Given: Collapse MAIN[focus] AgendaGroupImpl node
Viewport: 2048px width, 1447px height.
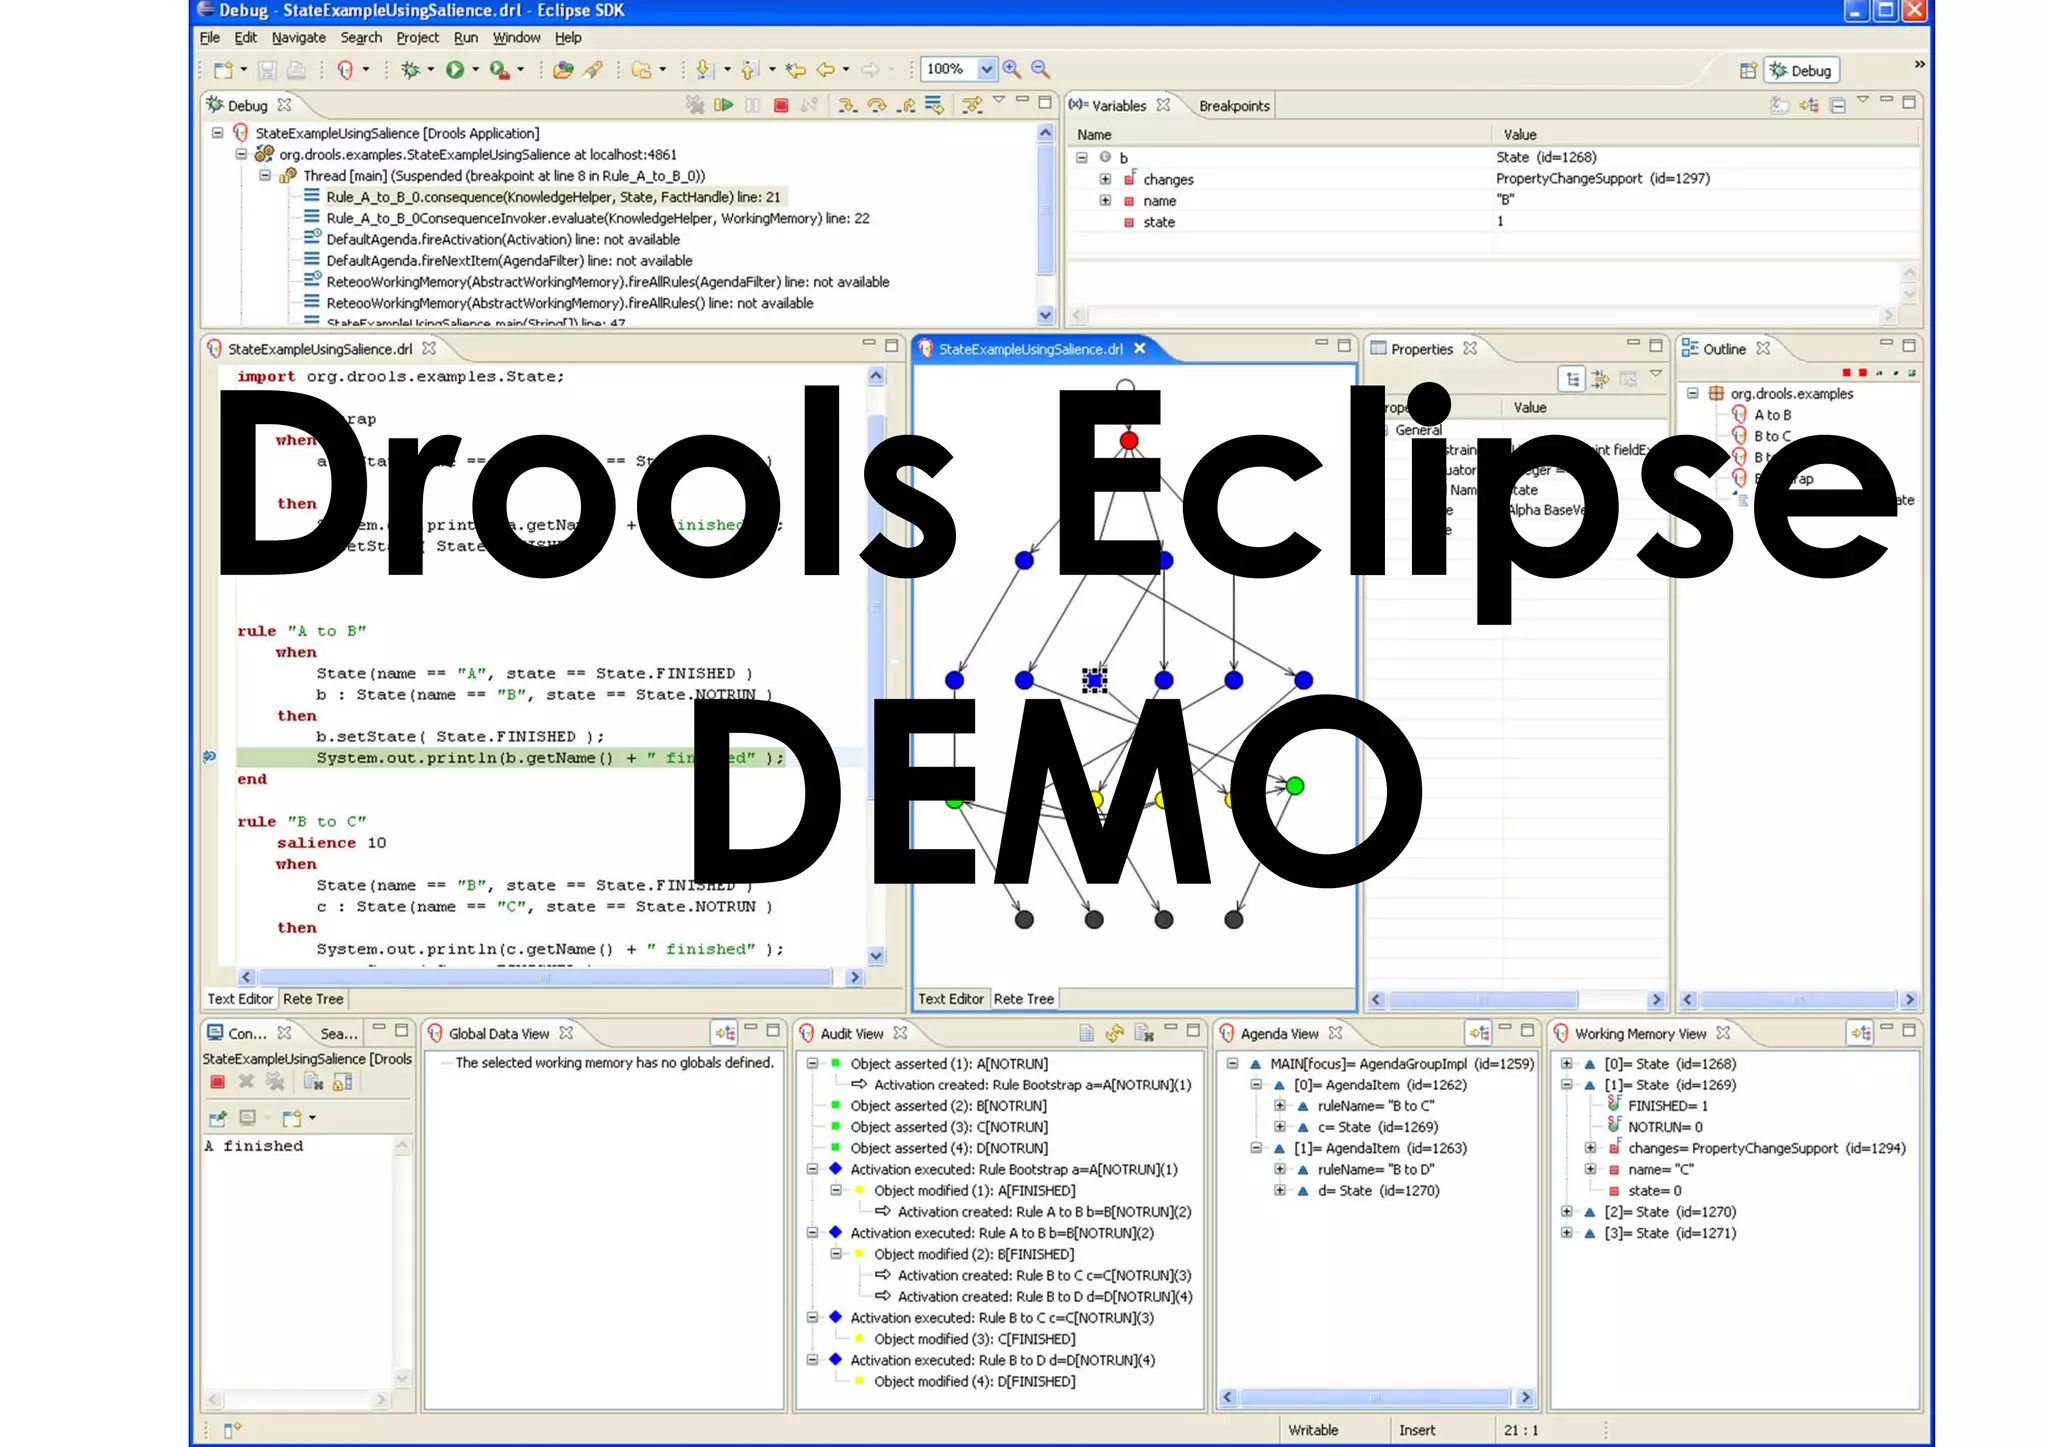Looking at the screenshot, I should 1233,1063.
